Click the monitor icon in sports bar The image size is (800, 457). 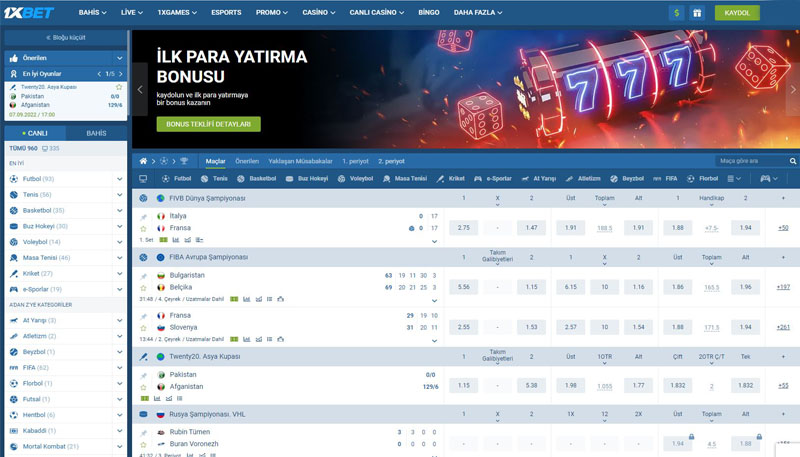pos(143,179)
